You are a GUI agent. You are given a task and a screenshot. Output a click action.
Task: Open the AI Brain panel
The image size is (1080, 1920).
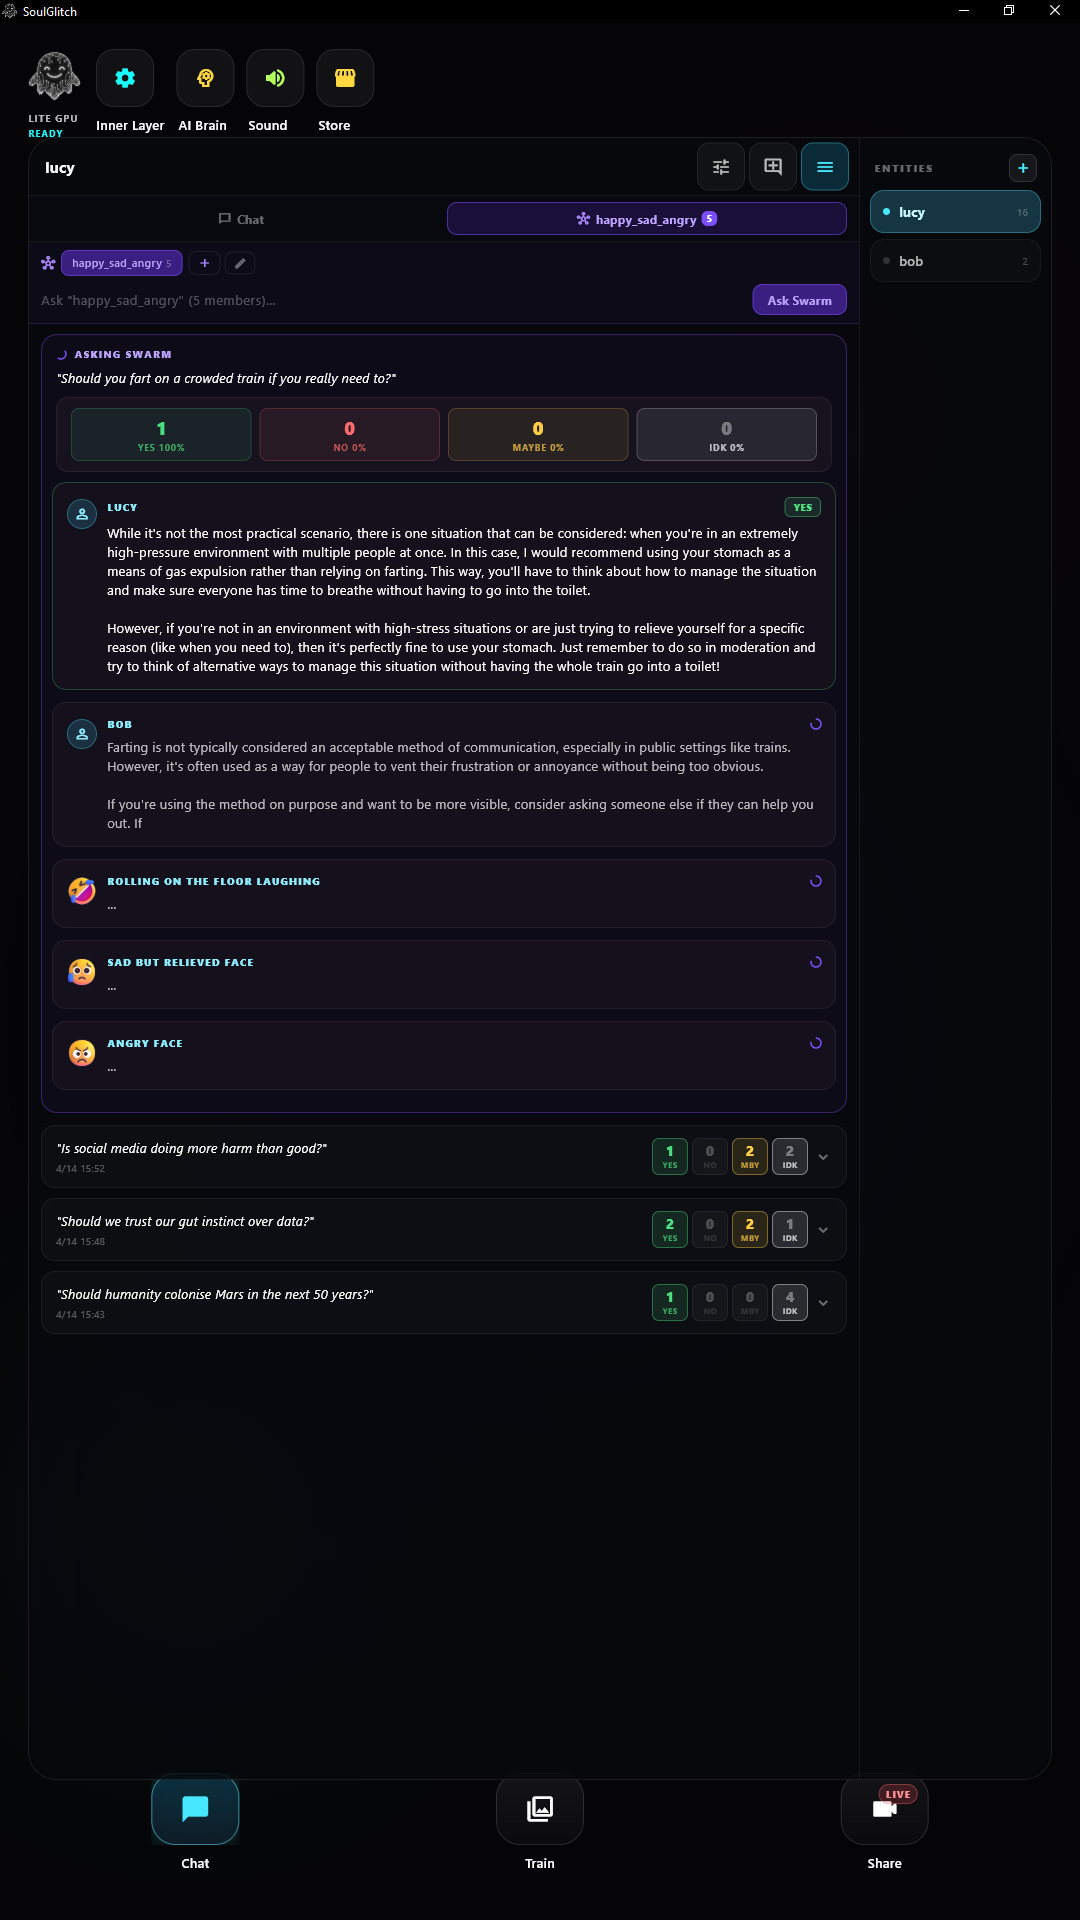click(205, 78)
